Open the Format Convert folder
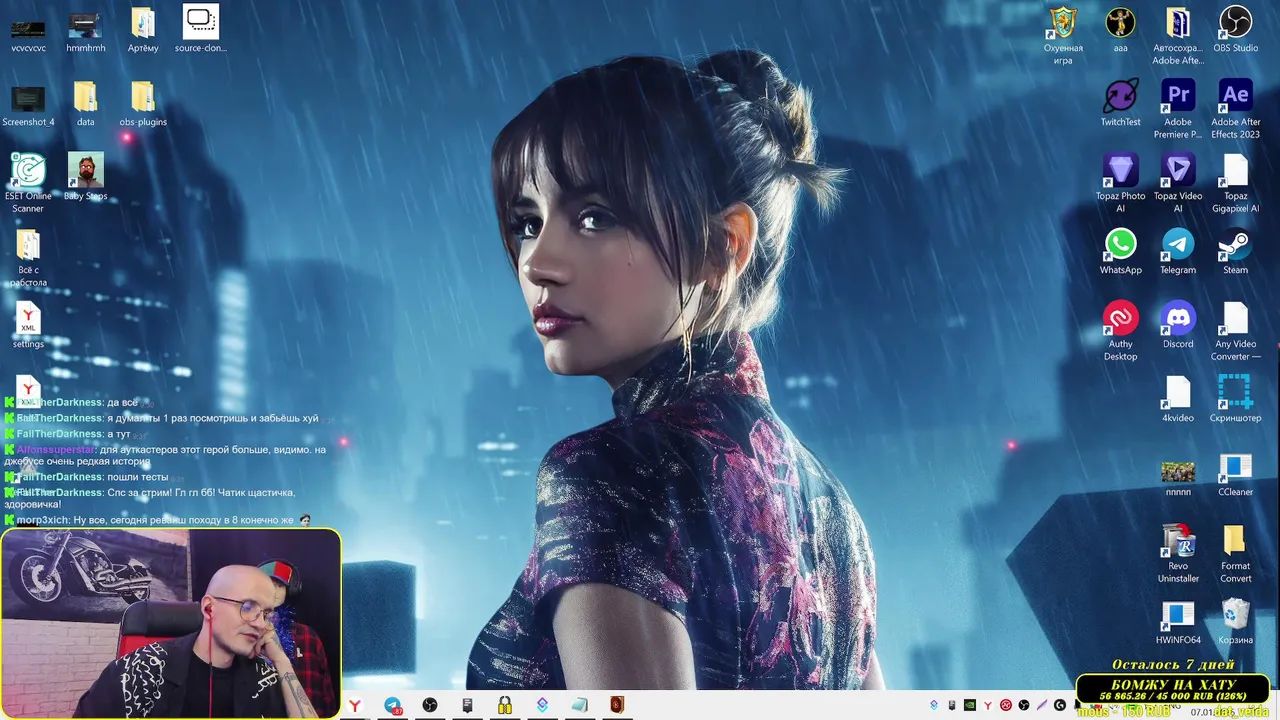The image size is (1280, 720). [1236, 553]
